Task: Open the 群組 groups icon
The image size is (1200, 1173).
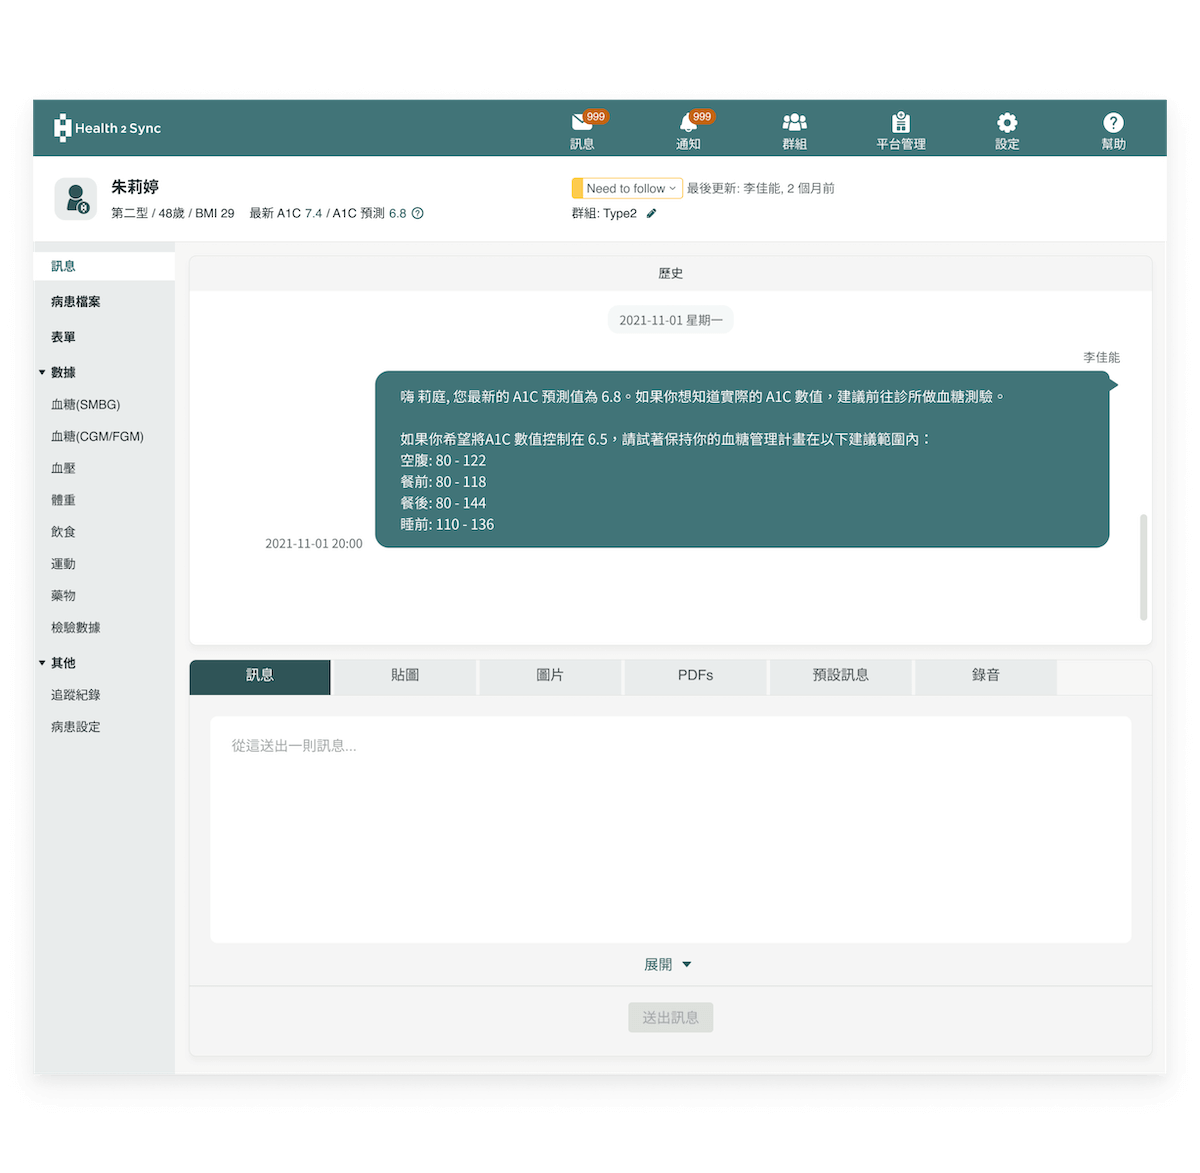Action: tap(794, 123)
